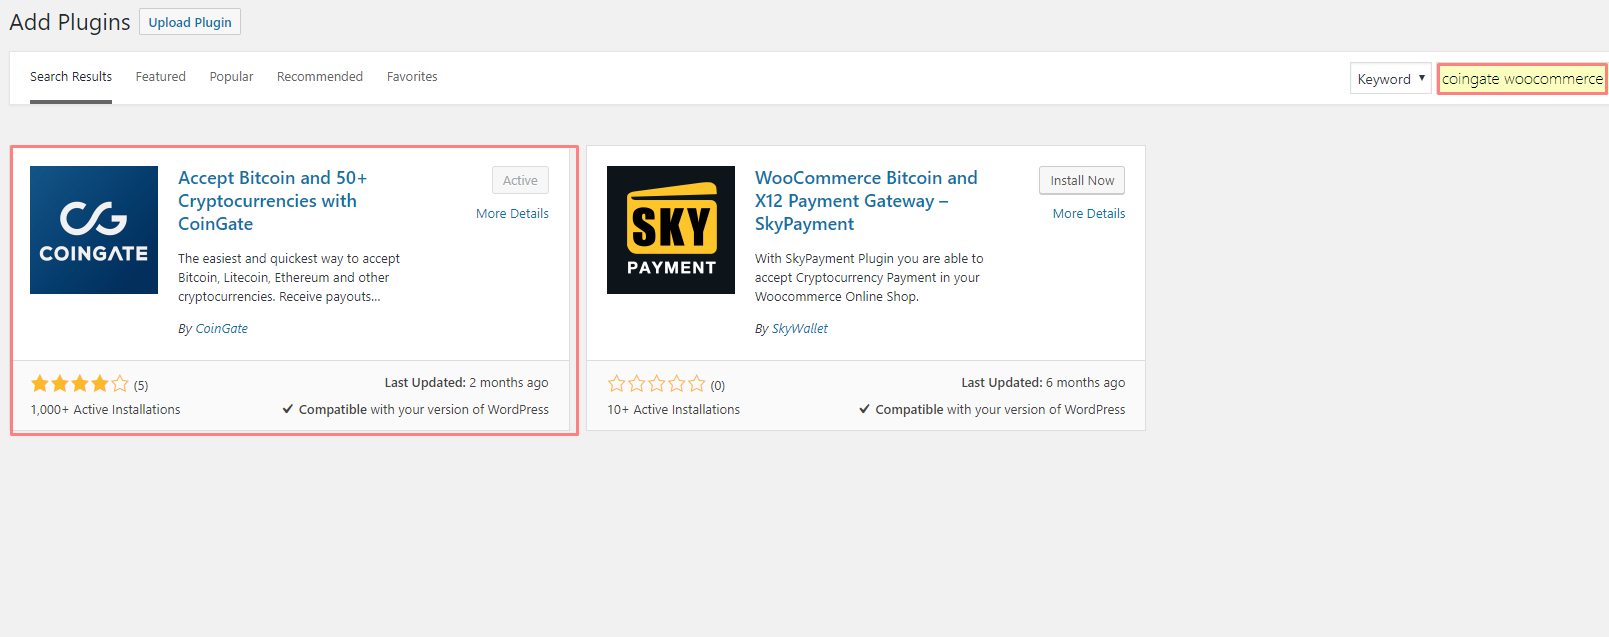Image resolution: width=1609 pixels, height=637 pixels.
Task: Open the SkyWallet author link
Action: point(800,329)
